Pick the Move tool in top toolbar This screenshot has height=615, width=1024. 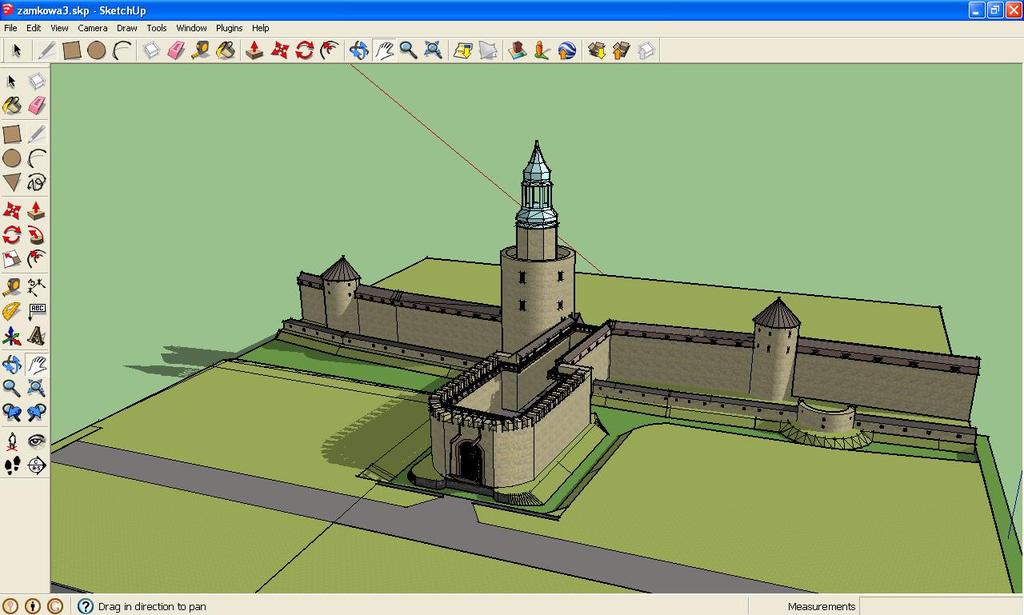tap(280, 50)
